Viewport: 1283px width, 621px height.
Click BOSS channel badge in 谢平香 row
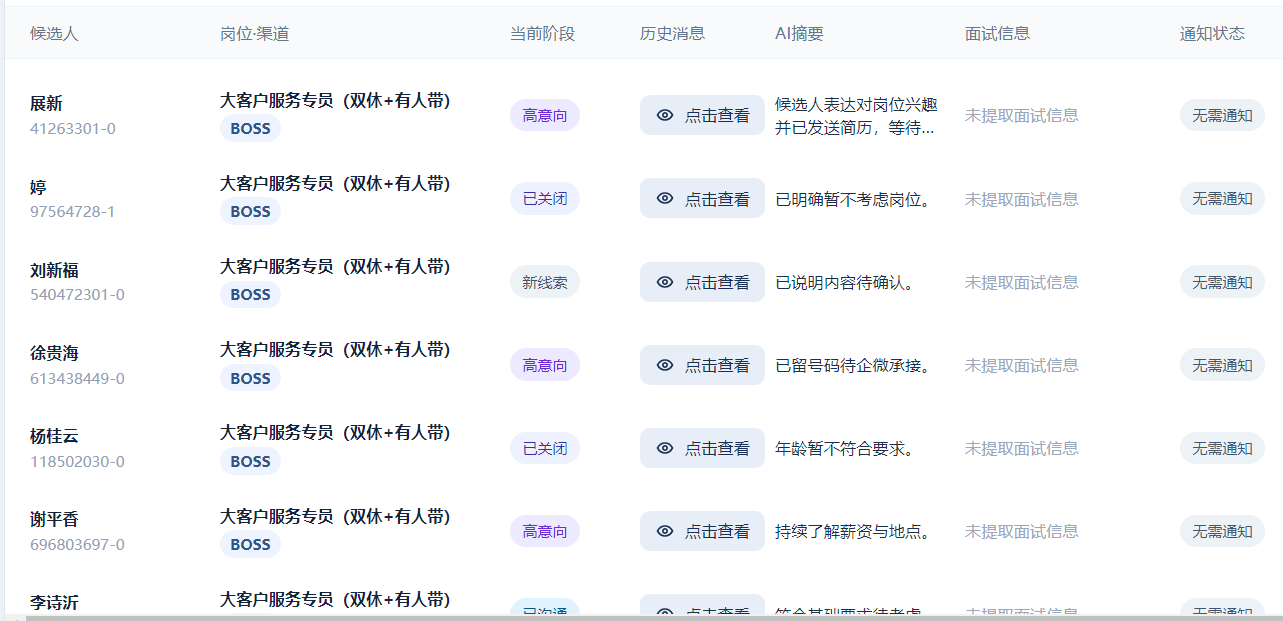[250, 544]
